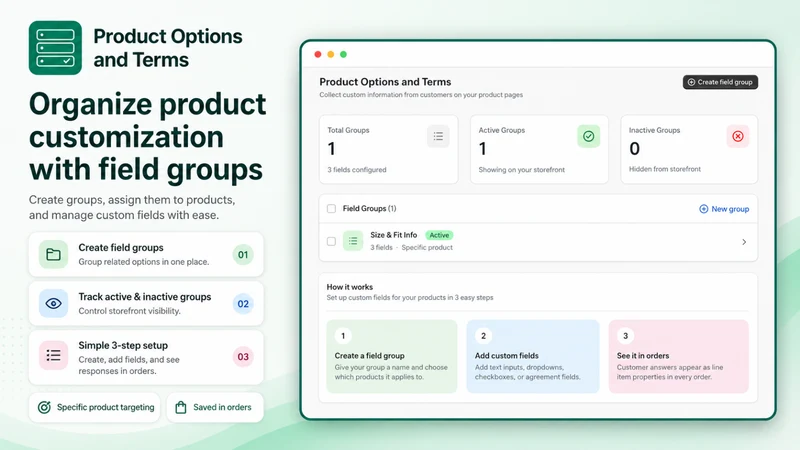Click the green checkmark icon in Active Groups card
800x450 pixels.
(x=588, y=136)
